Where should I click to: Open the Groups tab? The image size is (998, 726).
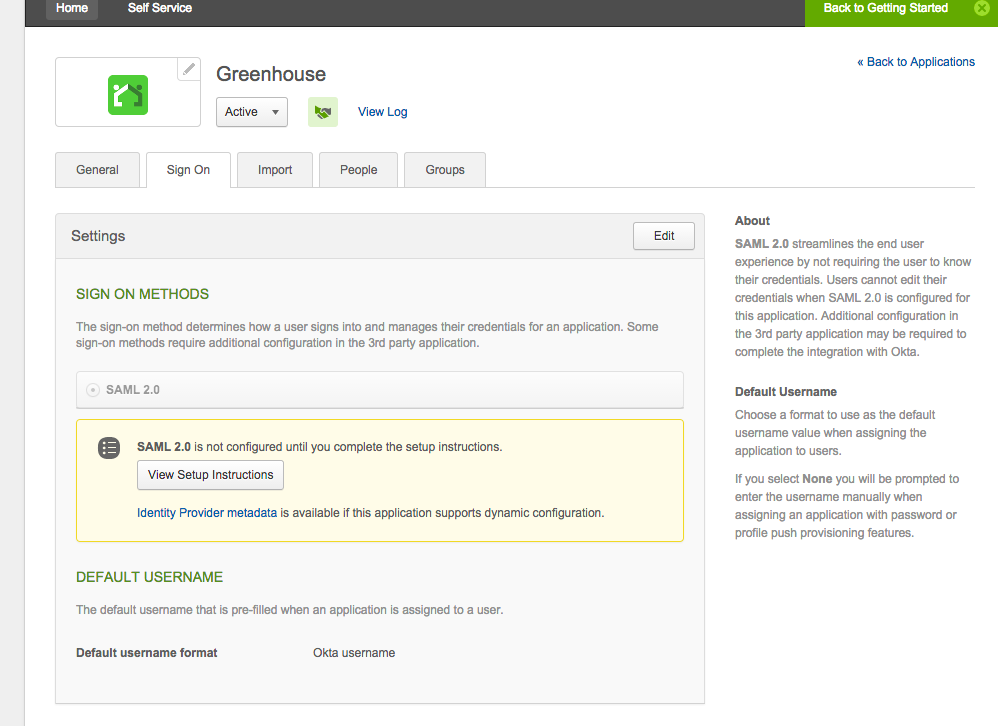pos(445,170)
